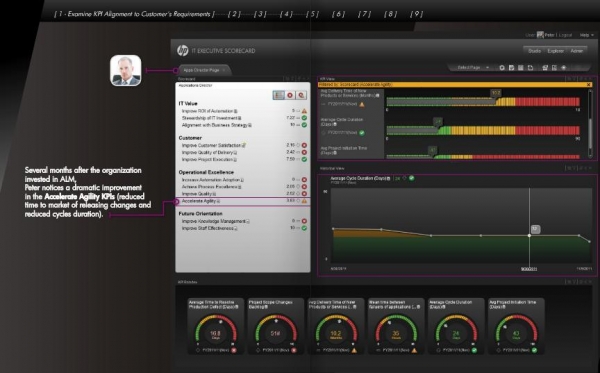Open the Average Cycle Duration gauge card

pyautogui.click(x=456, y=326)
